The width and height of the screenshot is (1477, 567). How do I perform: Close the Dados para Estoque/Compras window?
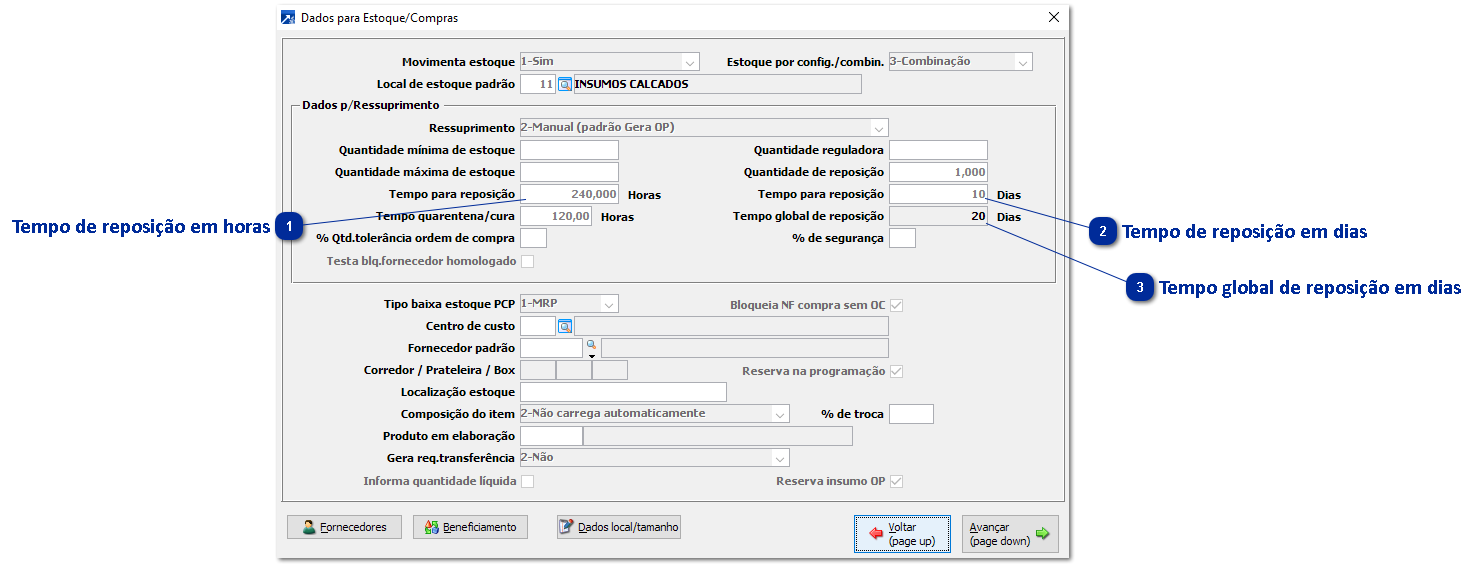[1053, 17]
